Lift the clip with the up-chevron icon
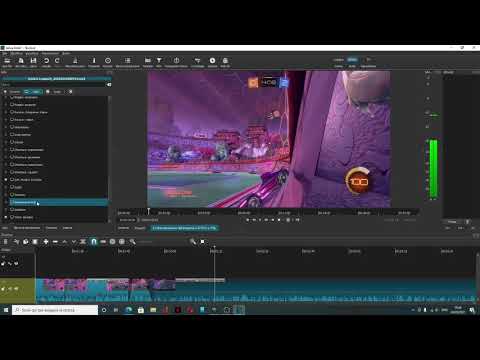This screenshot has width=480, height=360. coord(65,242)
